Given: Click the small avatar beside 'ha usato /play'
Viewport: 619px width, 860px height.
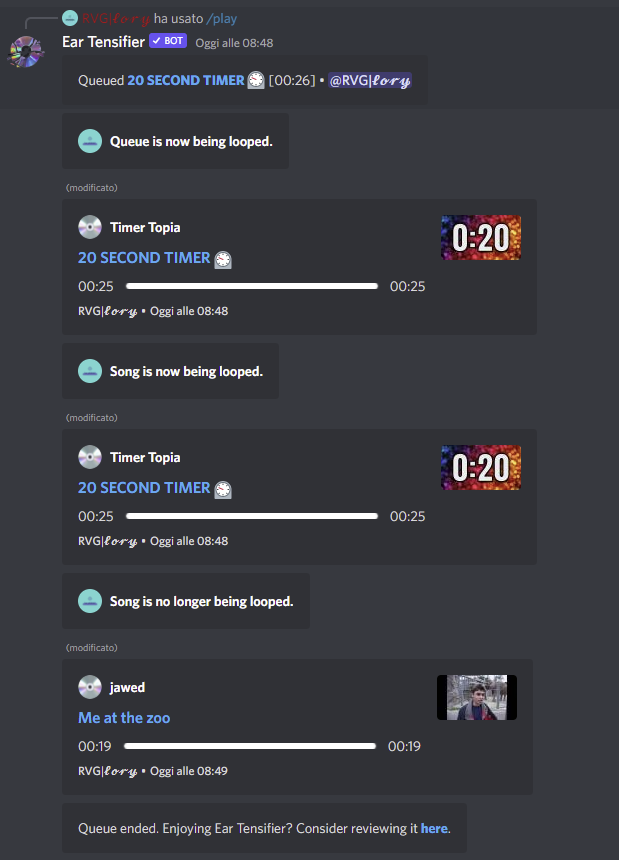Looking at the screenshot, I should 70,18.
